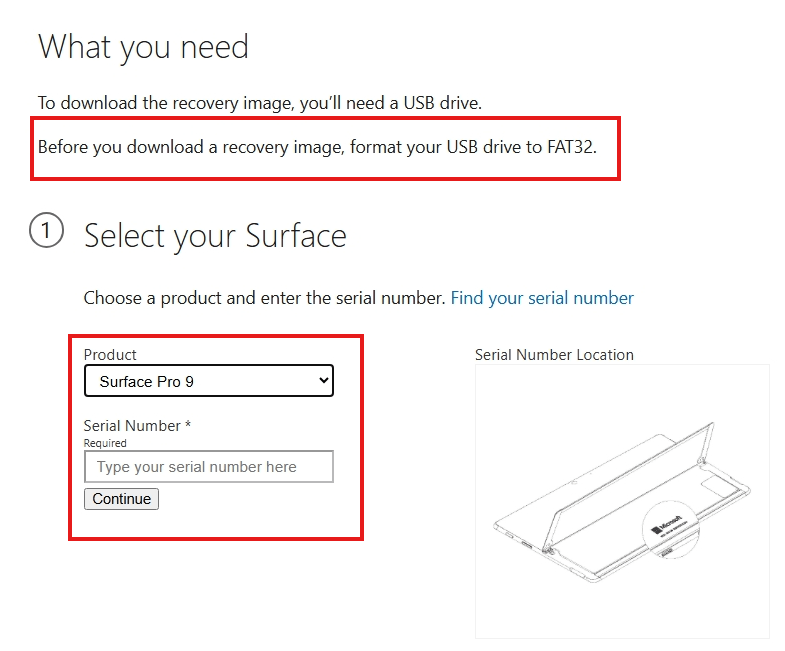Screen dimensions: 785x651
Task: Click the Serial Number Location caption
Action: [x=554, y=355]
